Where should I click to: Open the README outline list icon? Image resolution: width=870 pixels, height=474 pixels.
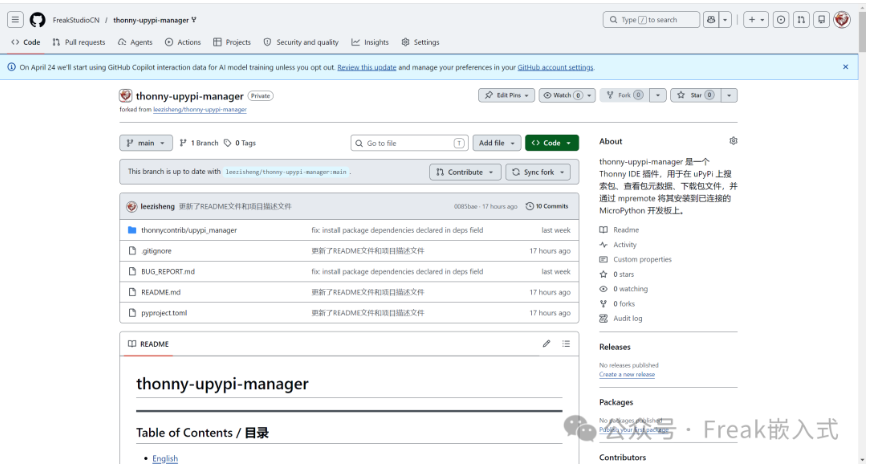(566, 344)
